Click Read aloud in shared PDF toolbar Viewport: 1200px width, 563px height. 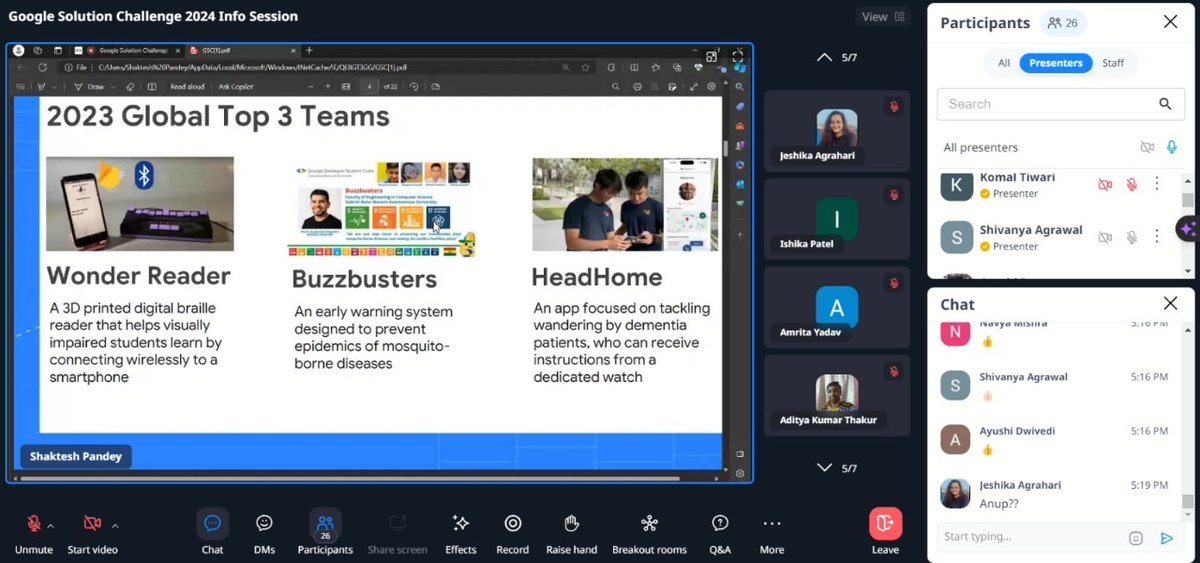[187, 87]
